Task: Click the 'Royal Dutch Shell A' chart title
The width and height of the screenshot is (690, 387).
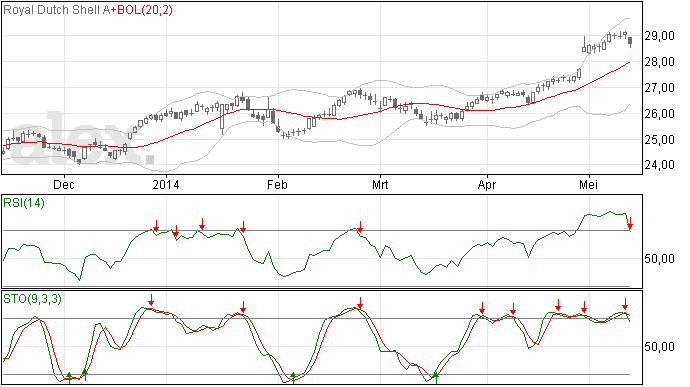Action: (x=56, y=10)
